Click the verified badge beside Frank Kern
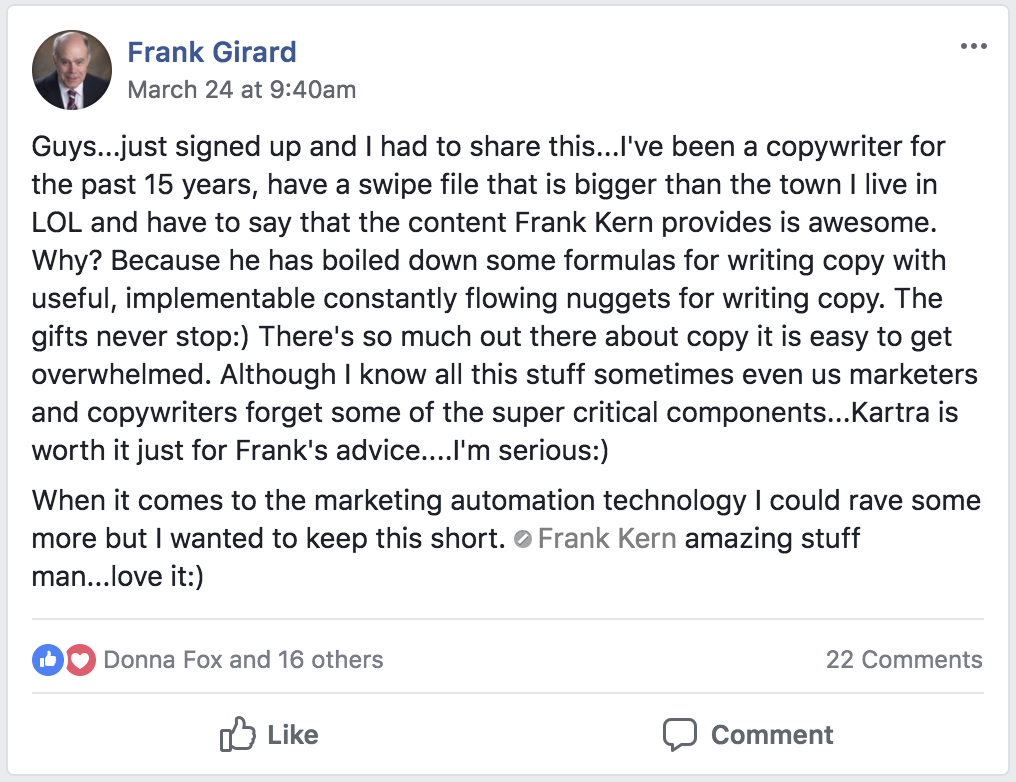This screenshot has width=1016, height=782. click(x=522, y=540)
